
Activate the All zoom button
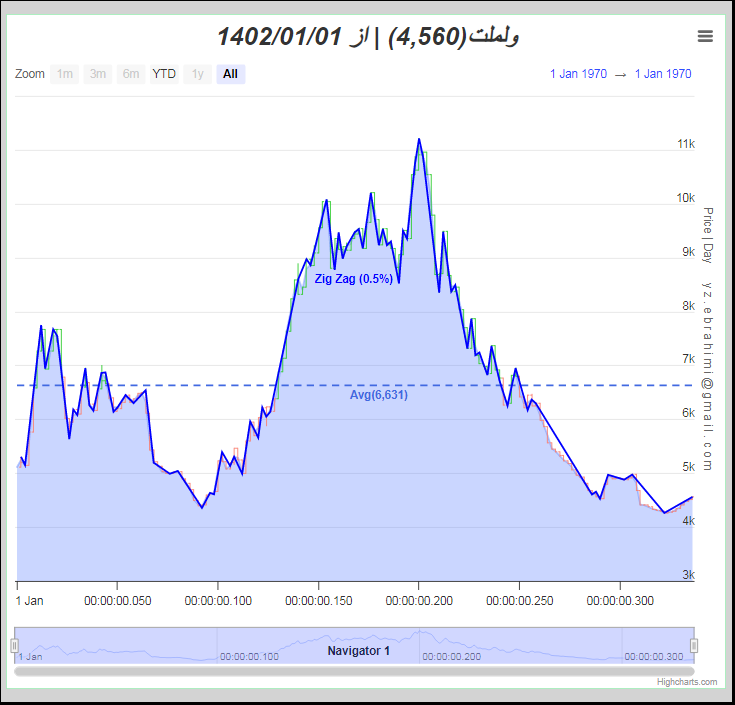coord(231,74)
